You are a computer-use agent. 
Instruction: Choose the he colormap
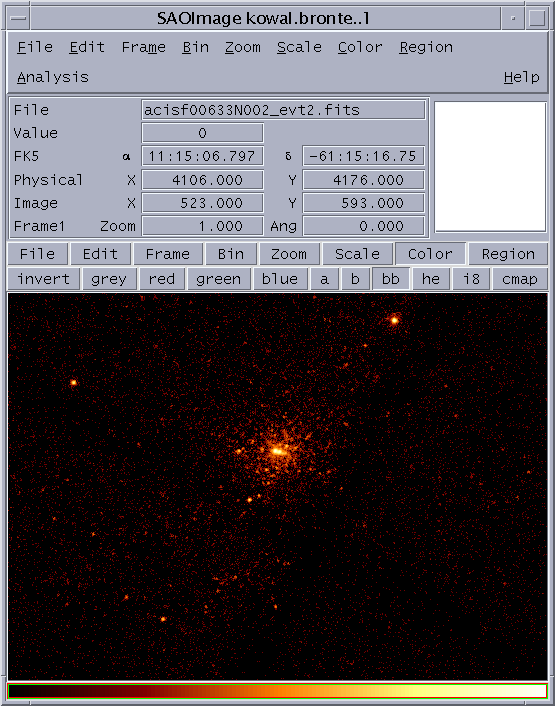[x=431, y=279]
